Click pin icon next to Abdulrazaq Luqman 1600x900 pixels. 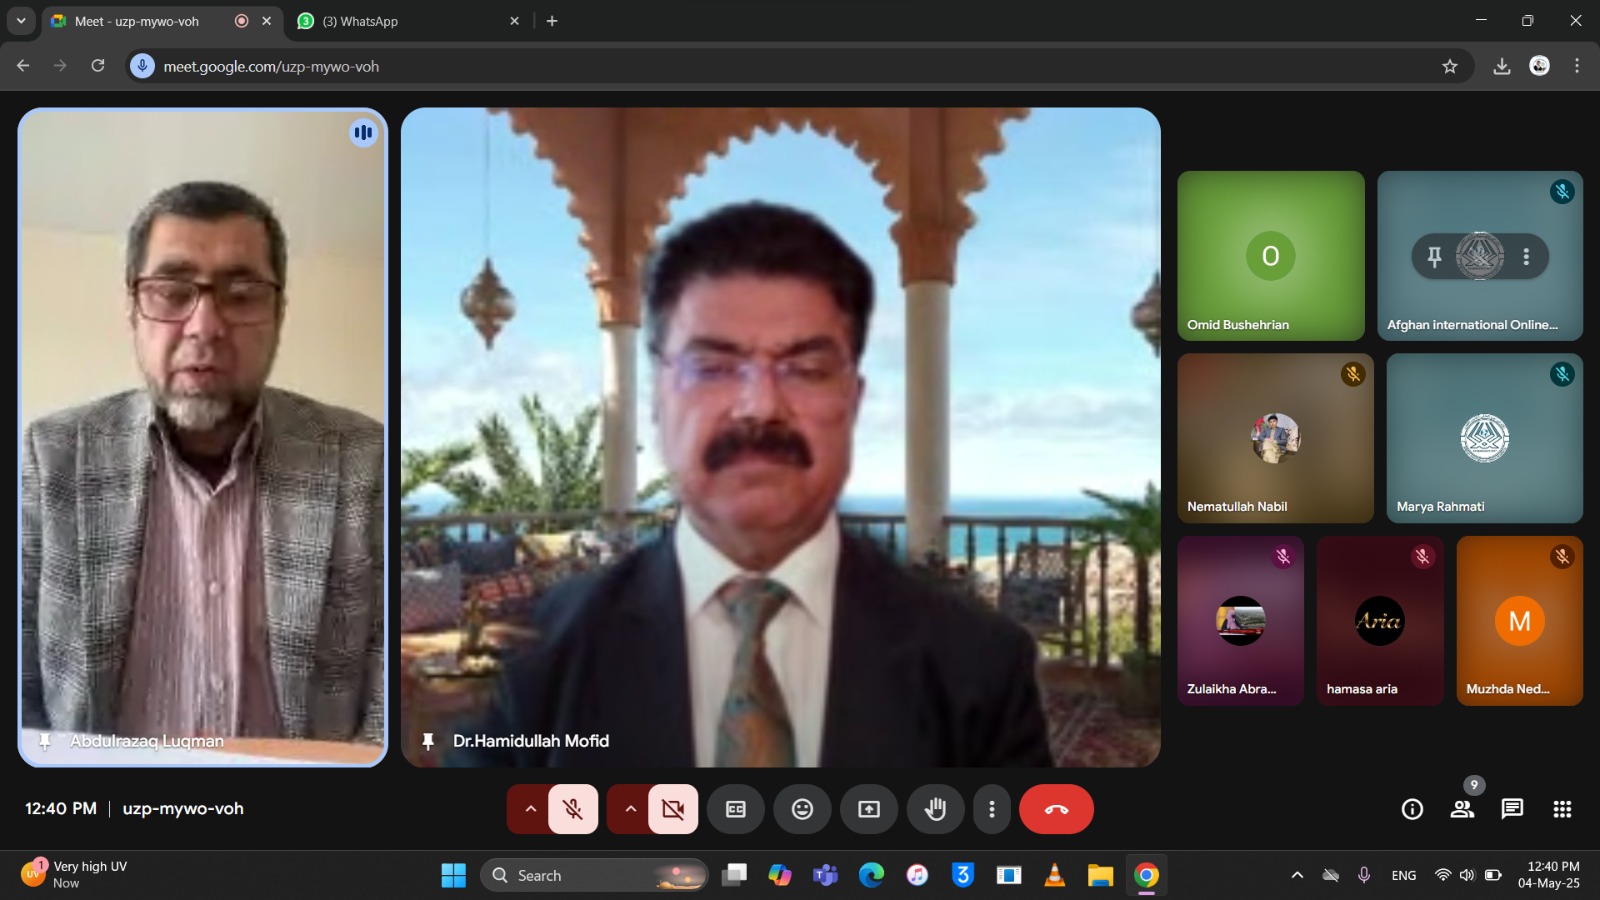click(x=45, y=741)
